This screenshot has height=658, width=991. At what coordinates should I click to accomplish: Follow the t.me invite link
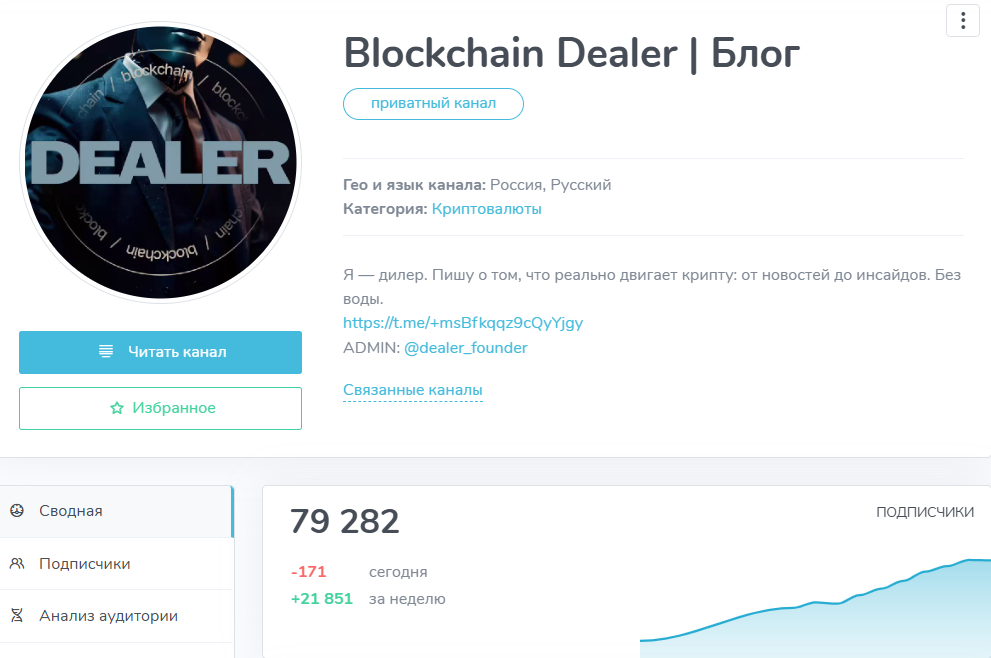(x=463, y=322)
